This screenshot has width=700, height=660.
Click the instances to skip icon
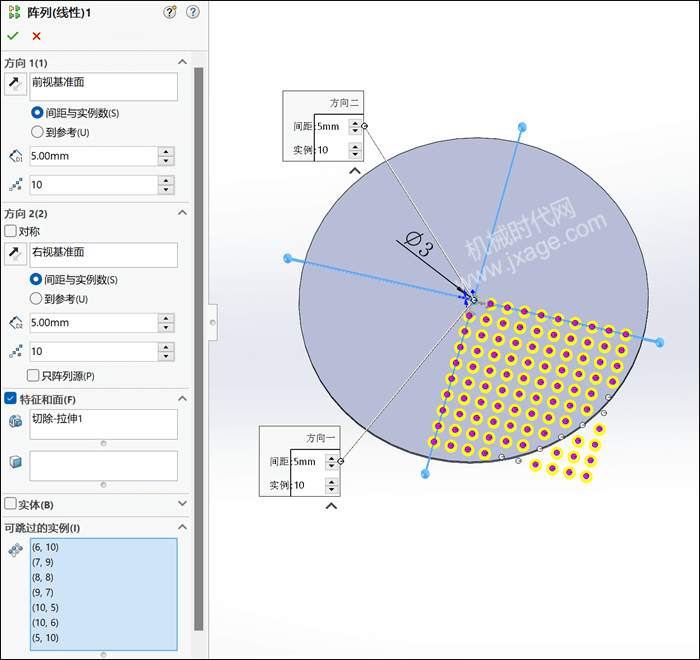[x=16, y=550]
